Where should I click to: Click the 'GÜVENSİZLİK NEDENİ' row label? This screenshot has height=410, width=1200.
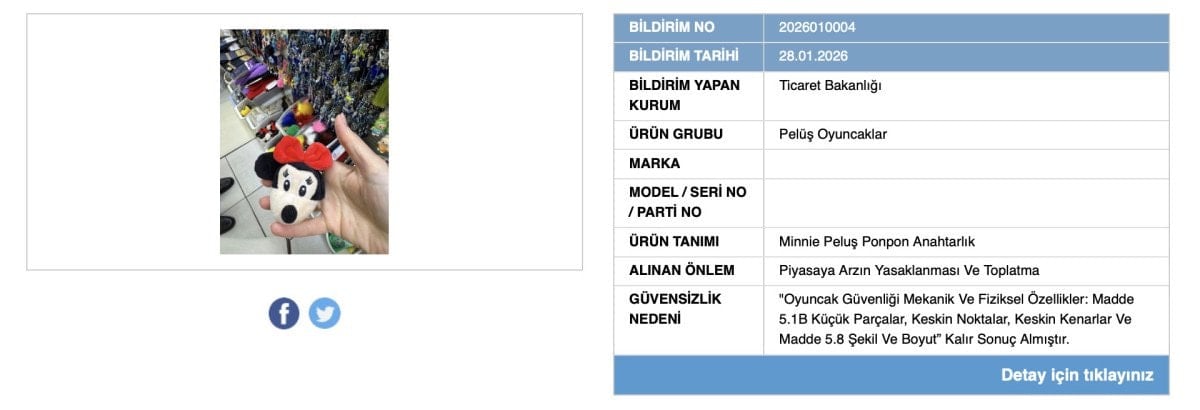(x=675, y=308)
